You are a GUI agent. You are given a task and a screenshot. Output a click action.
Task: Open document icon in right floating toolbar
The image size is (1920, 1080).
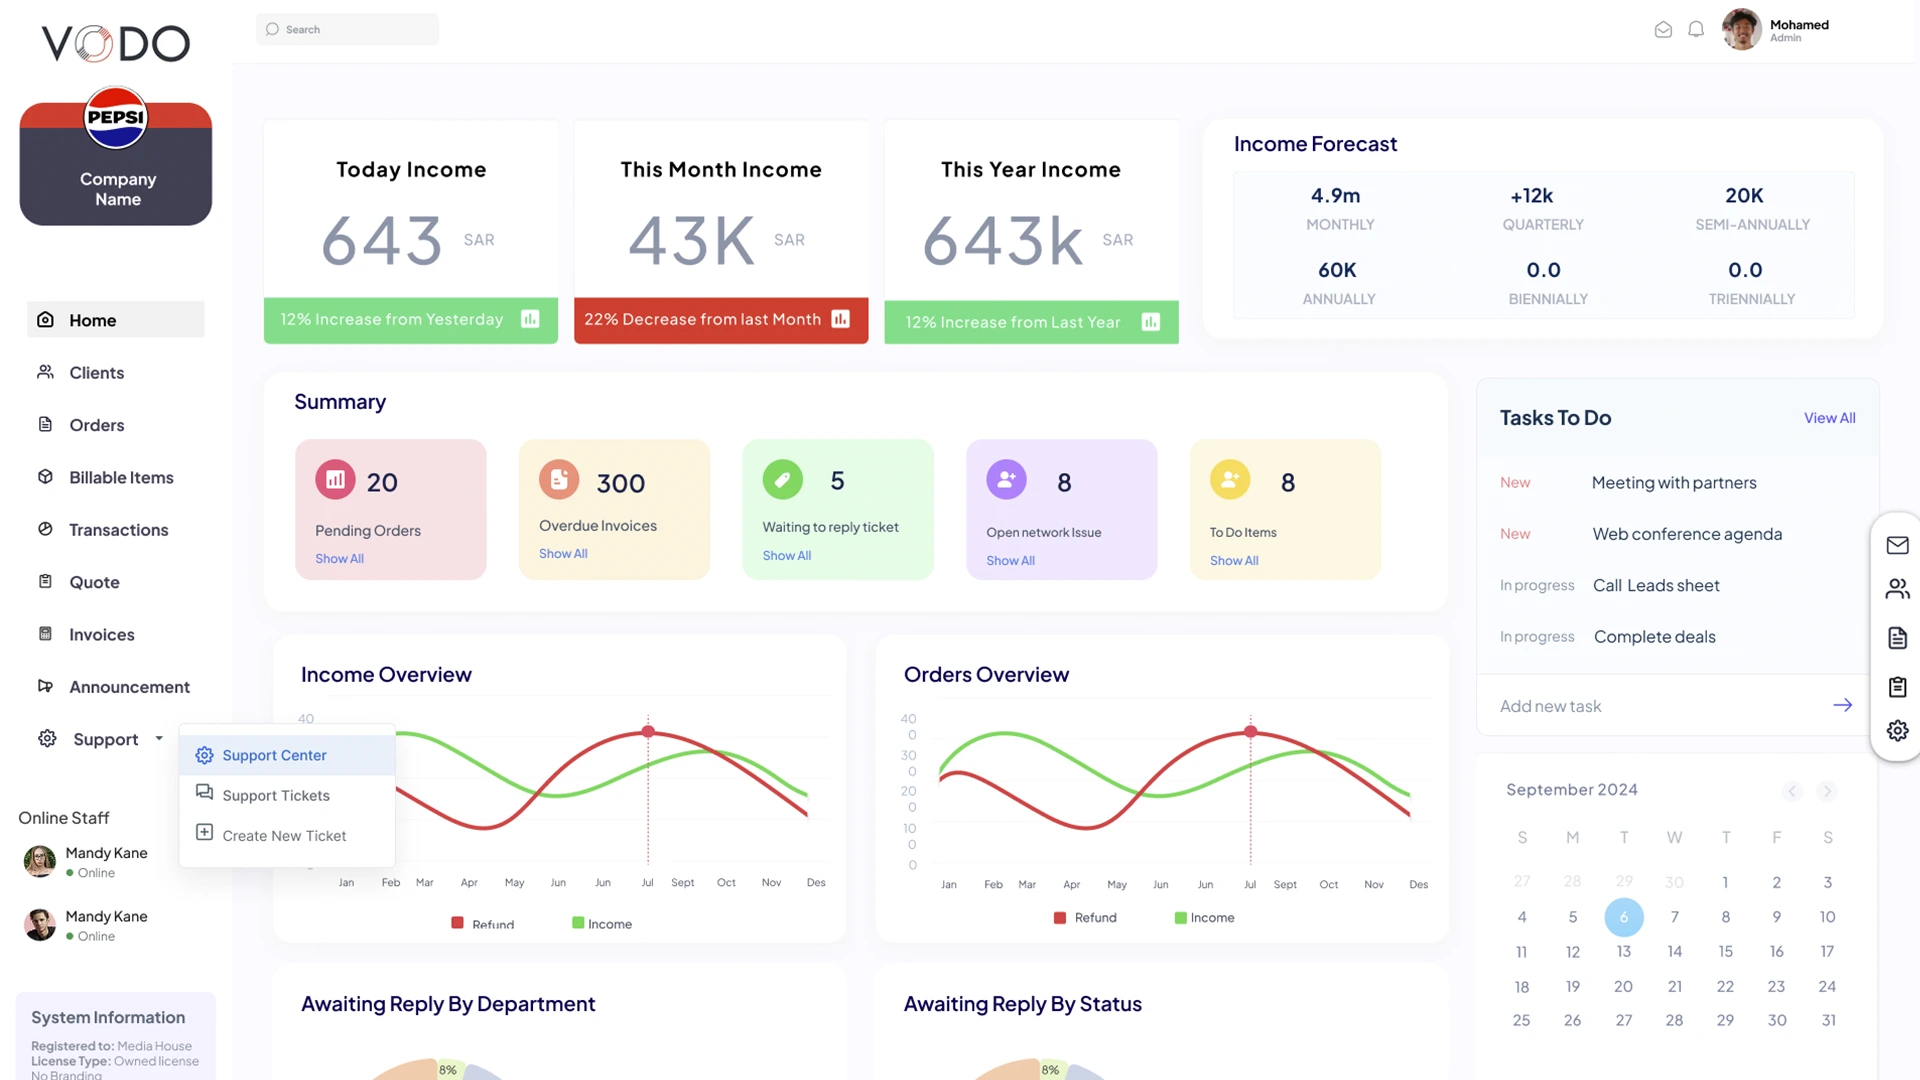coord(1897,638)
